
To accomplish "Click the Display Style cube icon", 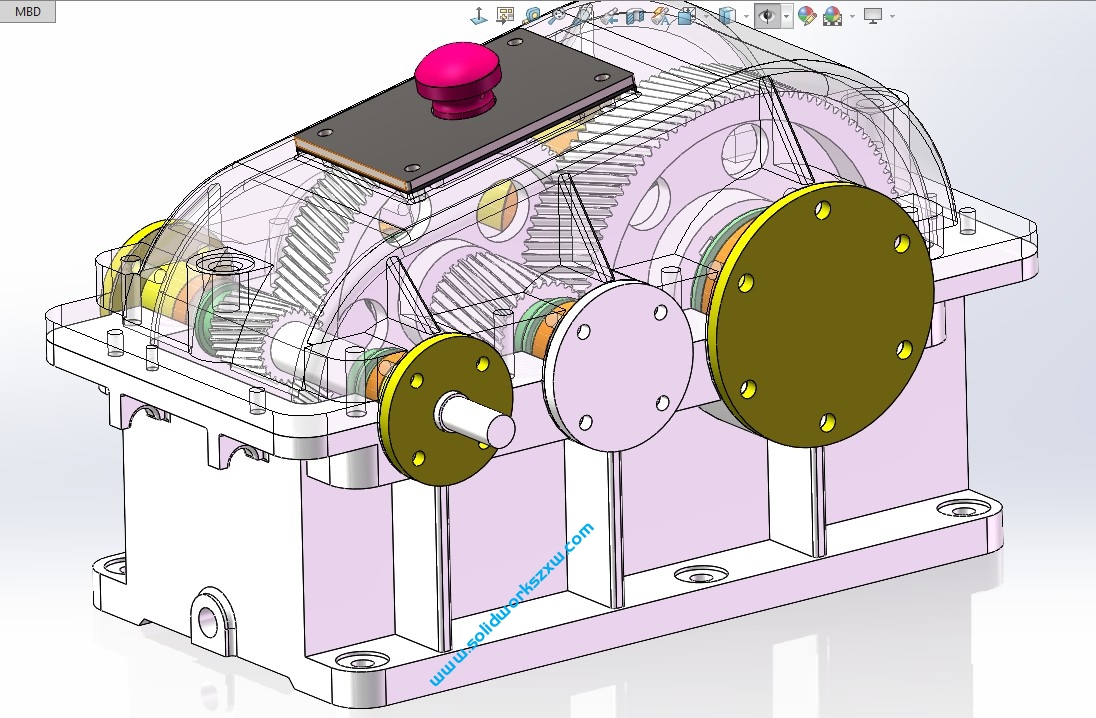I will [x=727, y=15].
